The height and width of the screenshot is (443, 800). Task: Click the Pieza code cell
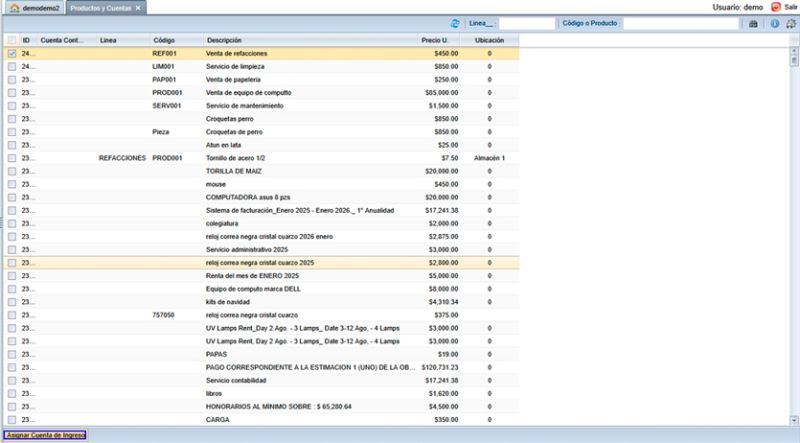coord(160,132)
